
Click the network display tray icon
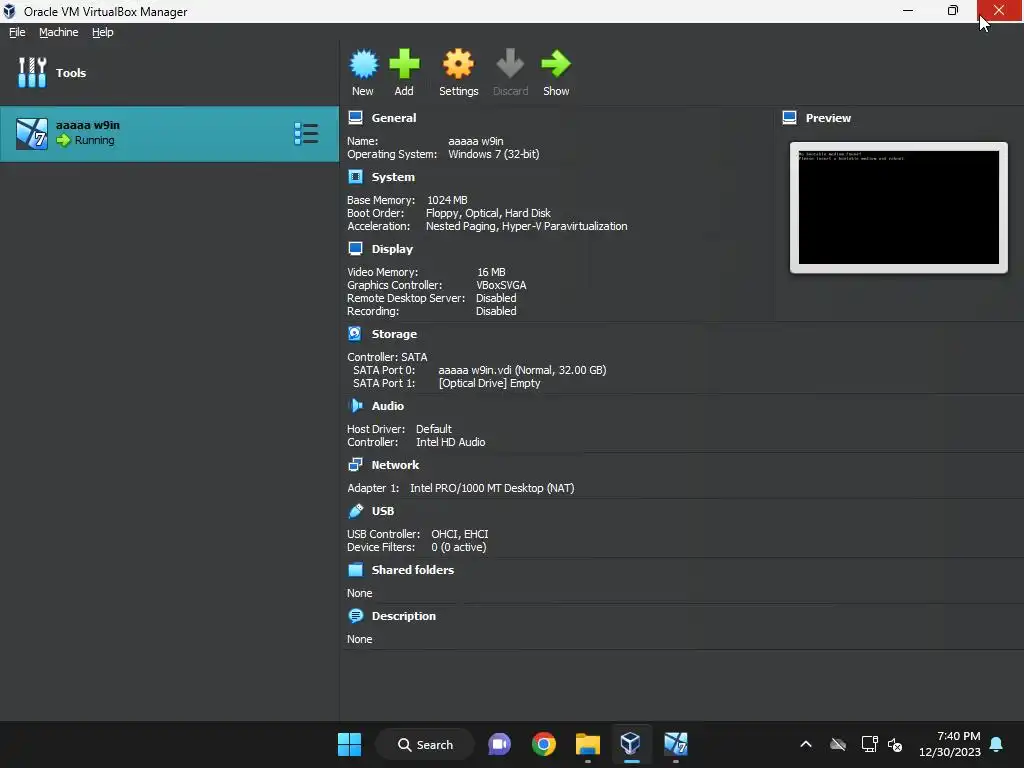pos(869,744)
